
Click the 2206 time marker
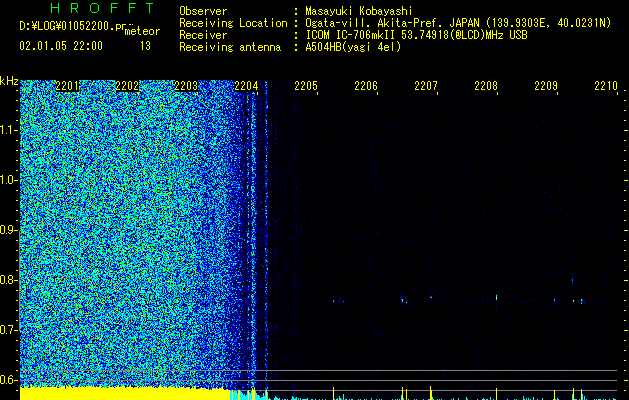(366, 86)
